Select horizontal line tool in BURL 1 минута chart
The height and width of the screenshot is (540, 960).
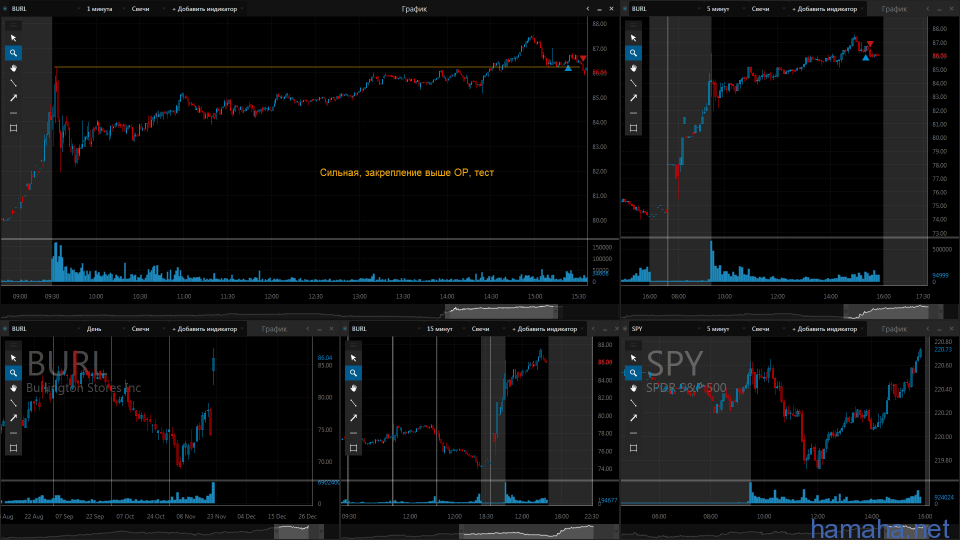point(13,113)
